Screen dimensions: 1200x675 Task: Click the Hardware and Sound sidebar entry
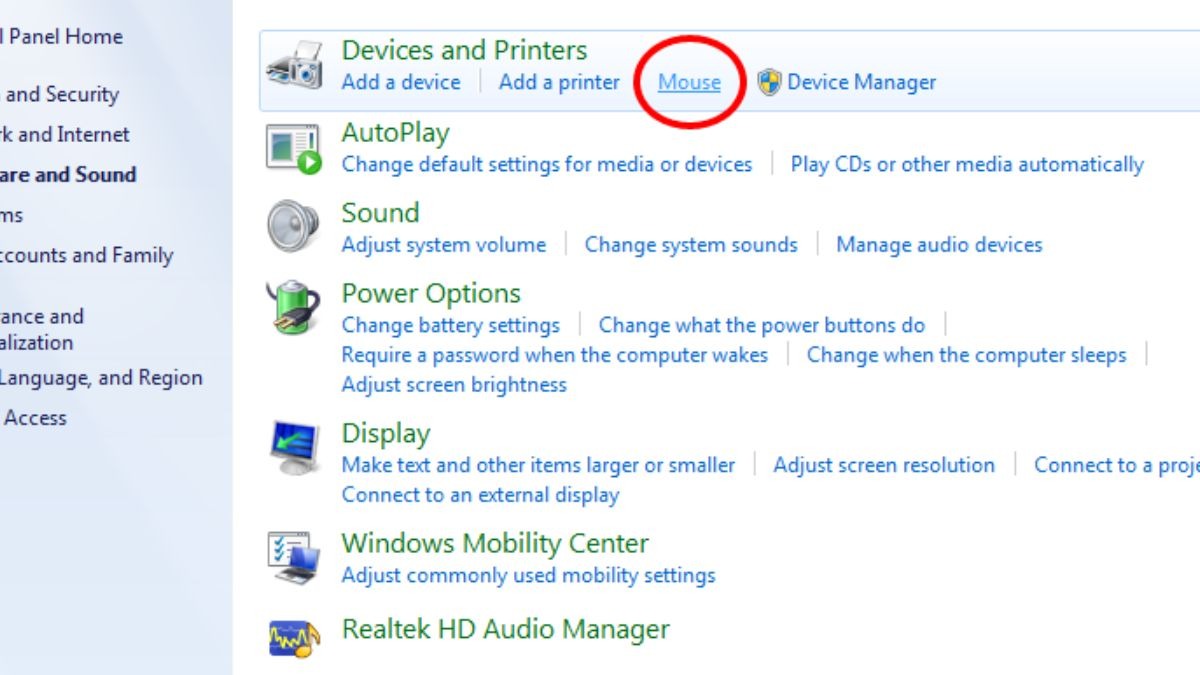68,175
